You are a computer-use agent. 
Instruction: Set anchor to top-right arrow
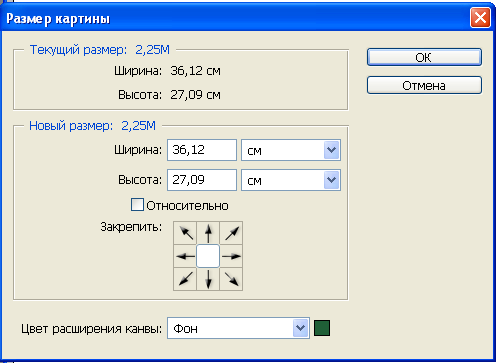231,233
